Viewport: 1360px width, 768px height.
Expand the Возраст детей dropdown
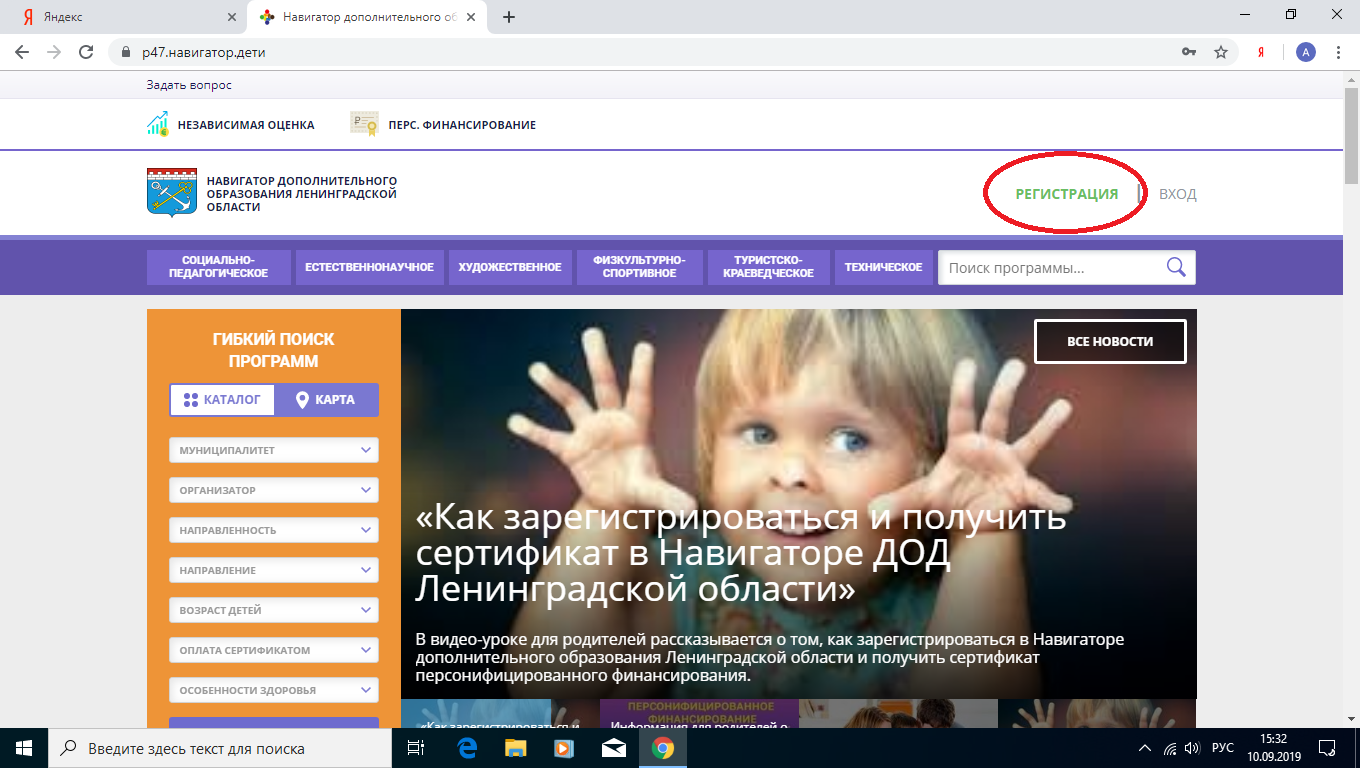coord(274,610)
